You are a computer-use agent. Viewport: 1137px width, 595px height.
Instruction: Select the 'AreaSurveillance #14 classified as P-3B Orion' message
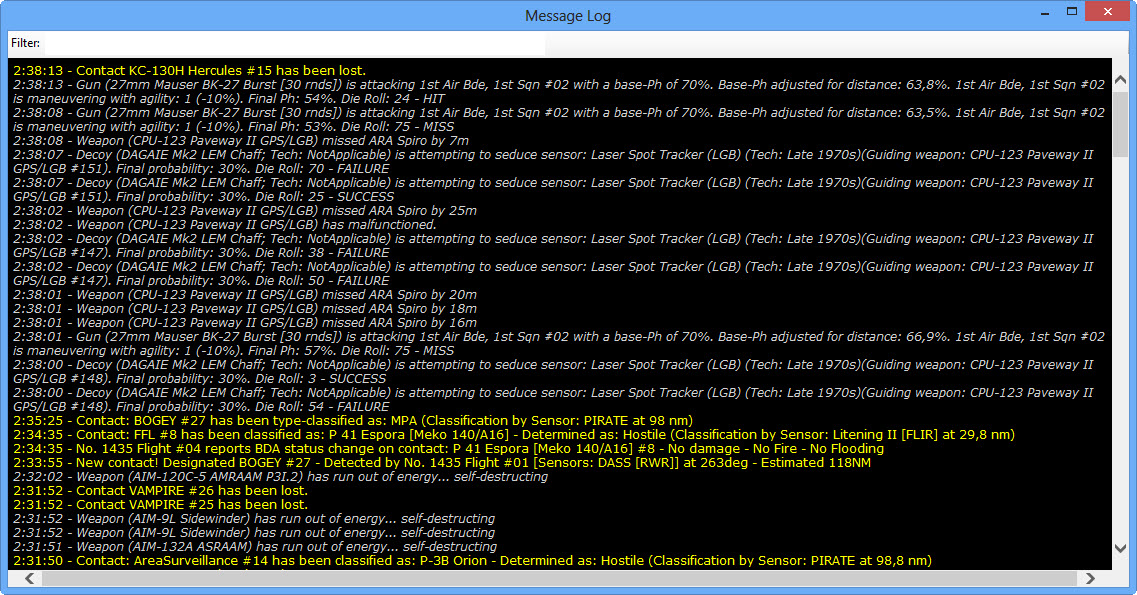pyautogui.click(x=473, y=561)
